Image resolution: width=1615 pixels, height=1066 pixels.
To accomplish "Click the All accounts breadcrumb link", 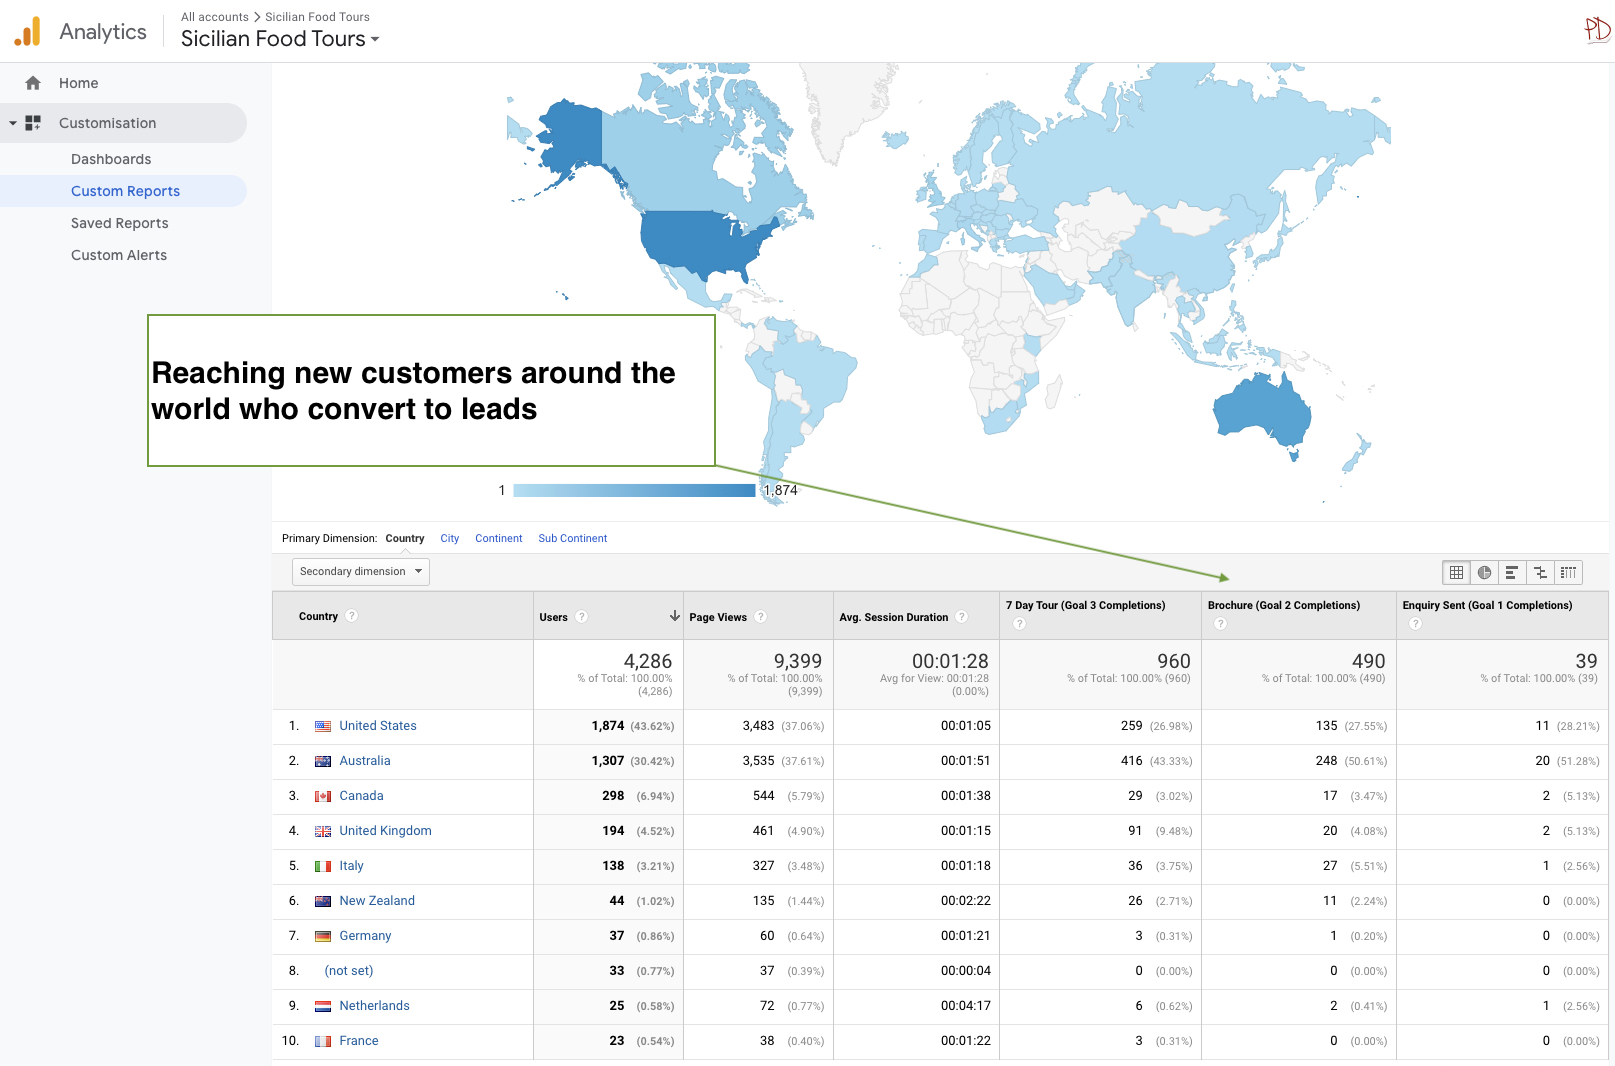I will (215, 17).
